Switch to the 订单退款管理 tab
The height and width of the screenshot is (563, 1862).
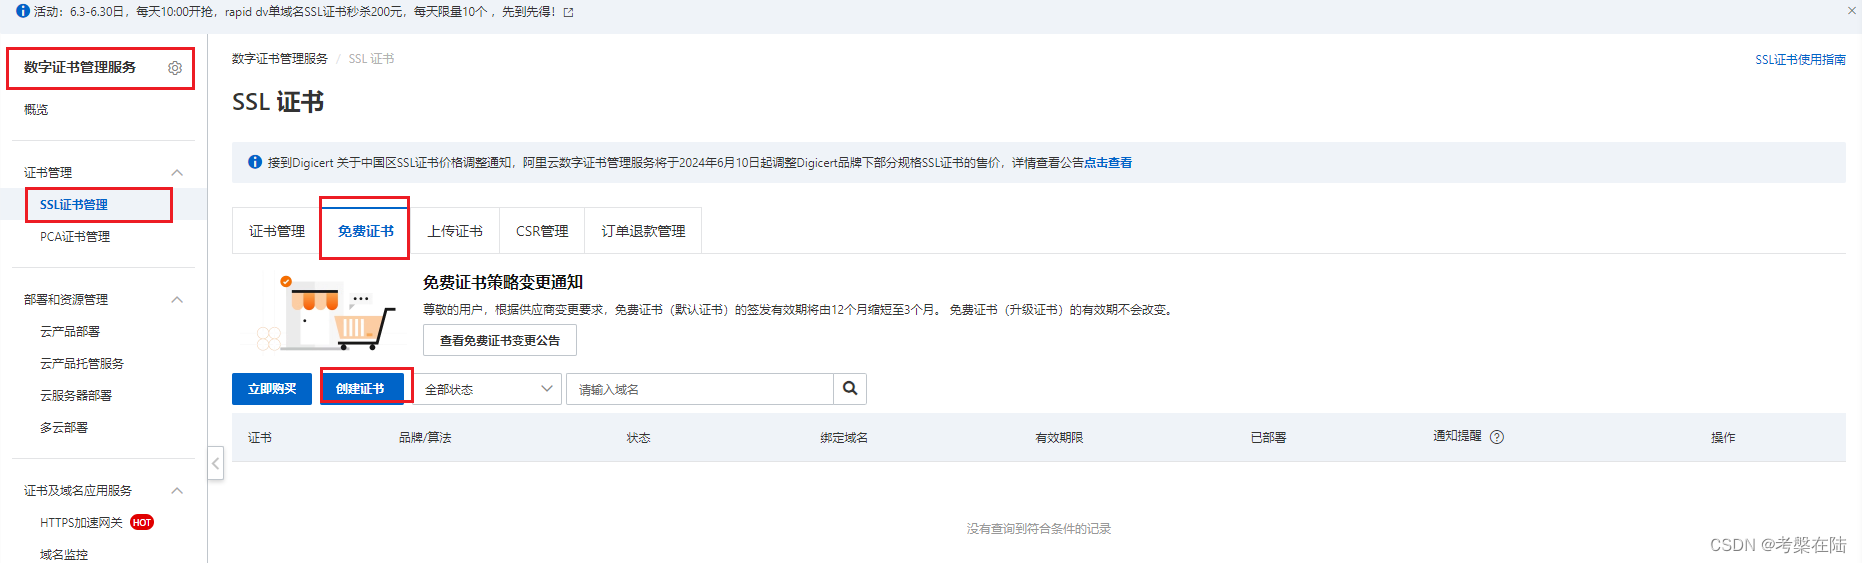click(x=643, y=231)
